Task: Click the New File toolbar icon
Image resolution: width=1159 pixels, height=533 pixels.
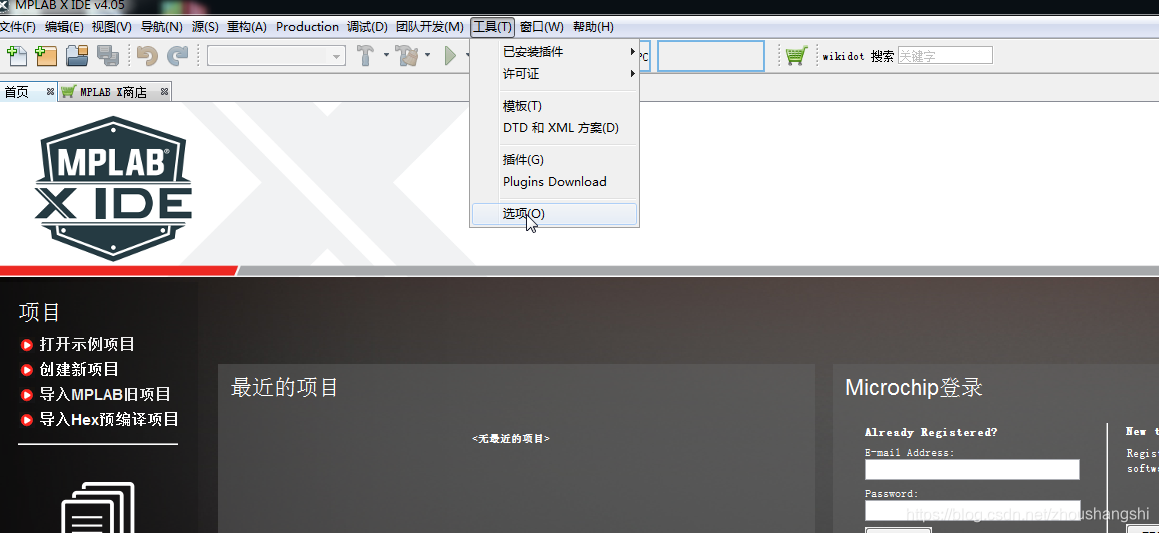Action: point(16,55)
